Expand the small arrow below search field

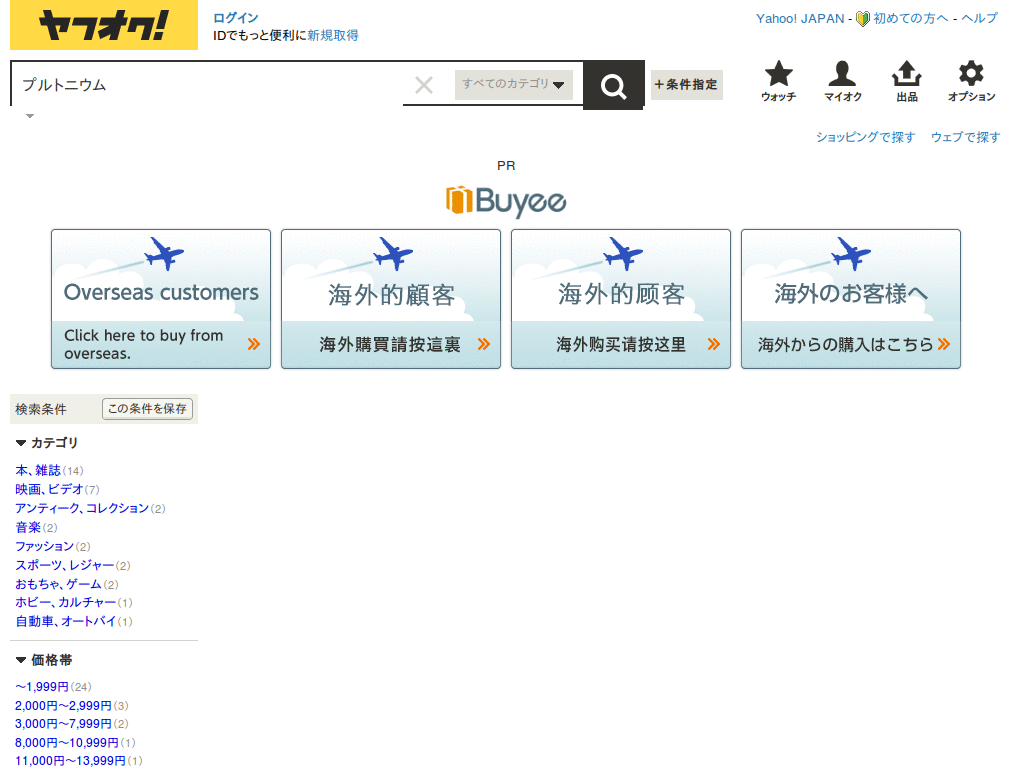coord(29,116)
